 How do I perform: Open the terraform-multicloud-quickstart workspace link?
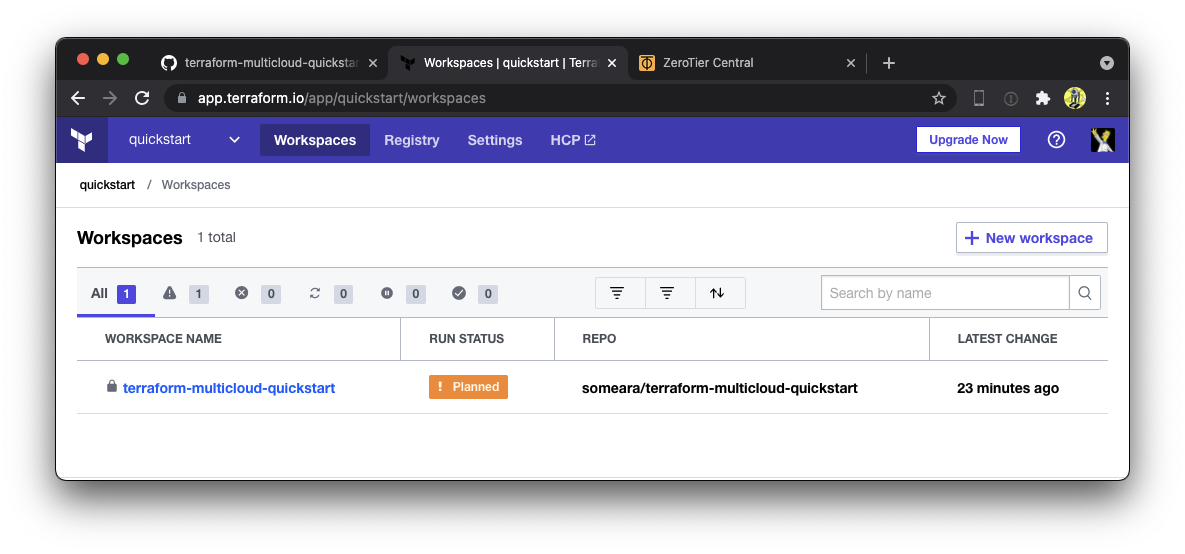click(229, 388)
